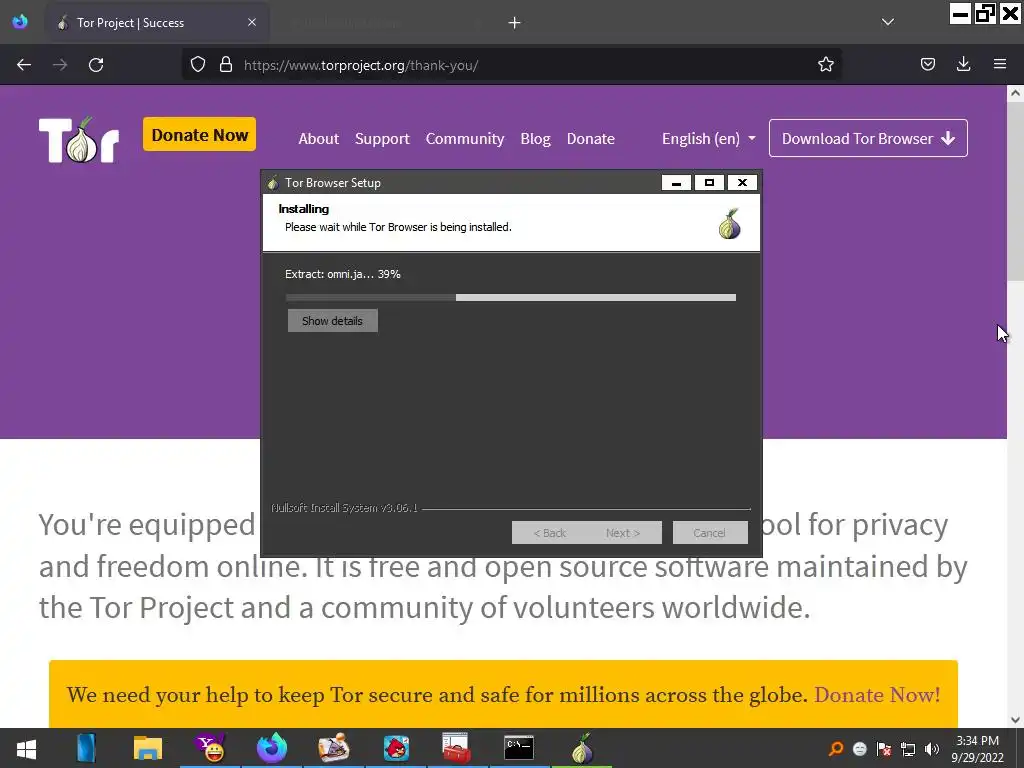
Task: Expand the list all tabs chevron
Action: coord(888,22)
